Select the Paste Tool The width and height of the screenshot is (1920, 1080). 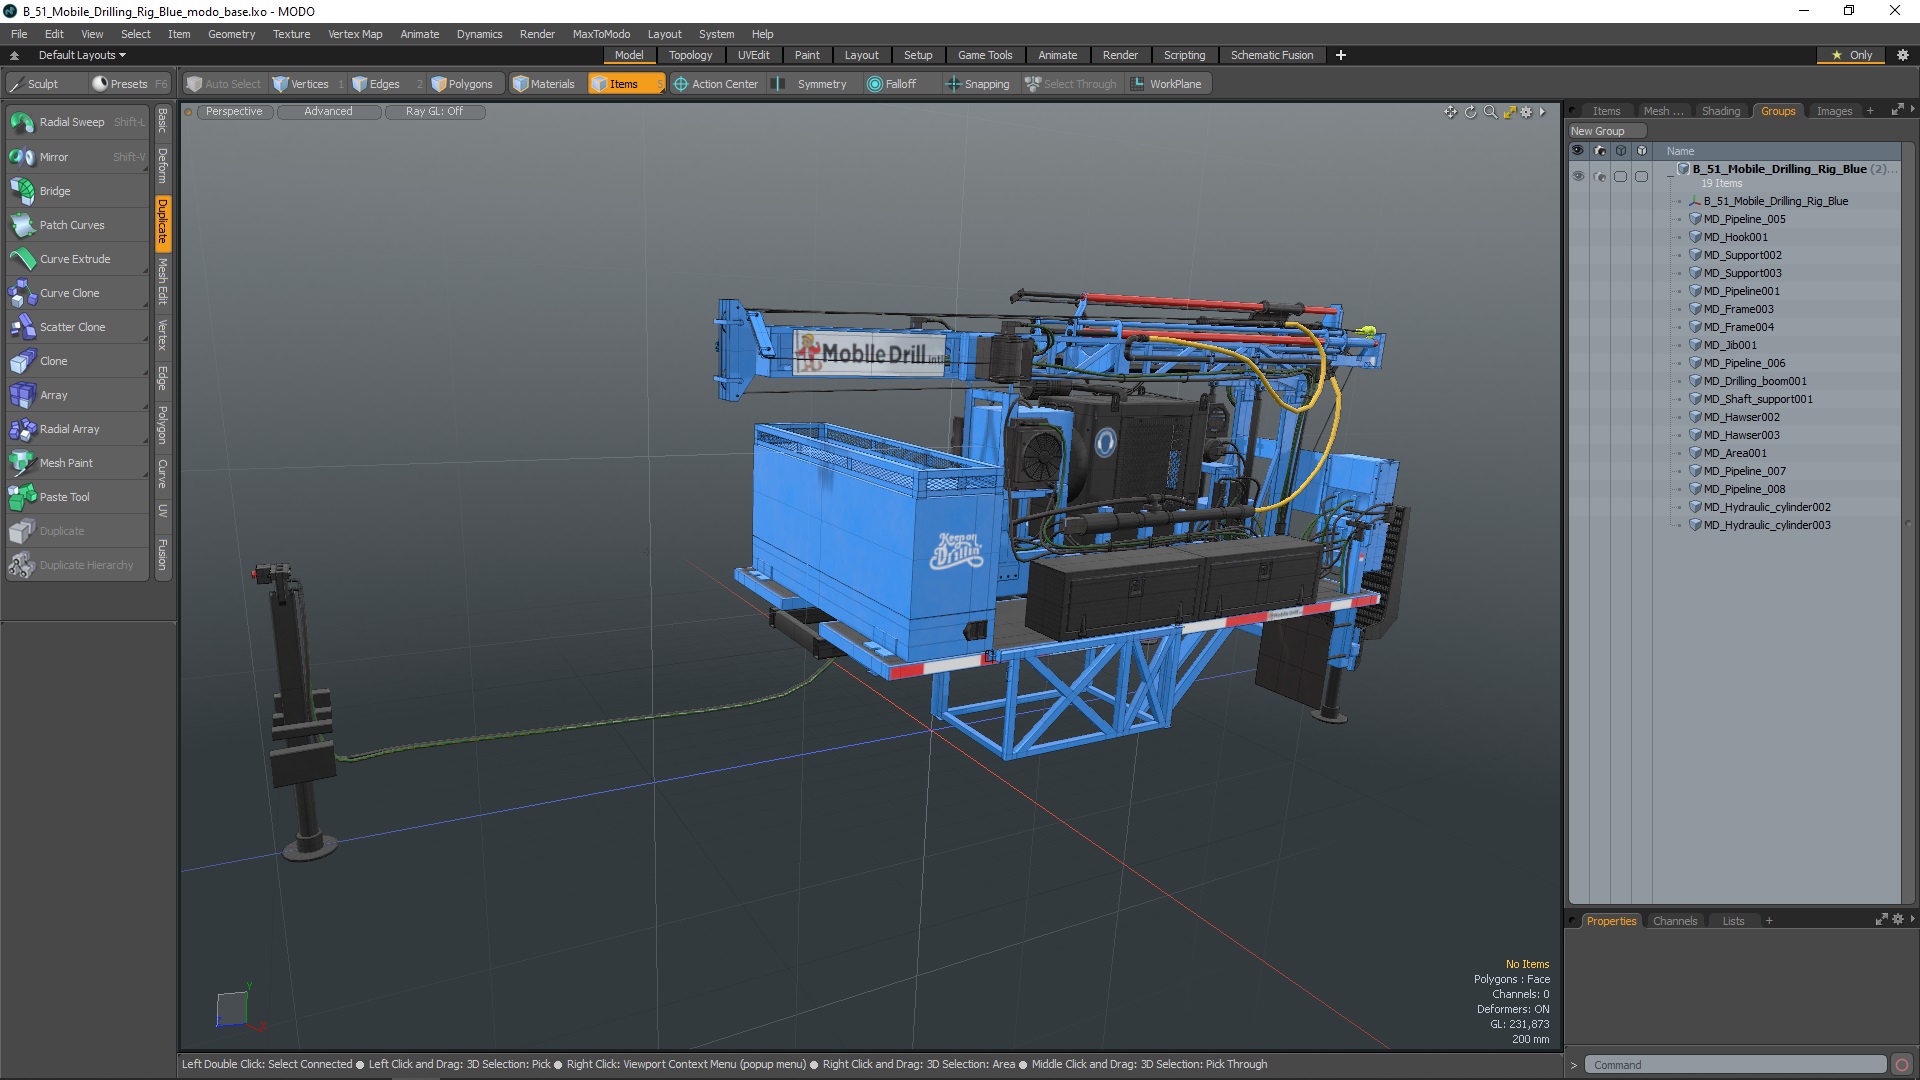tap(77, 497)
